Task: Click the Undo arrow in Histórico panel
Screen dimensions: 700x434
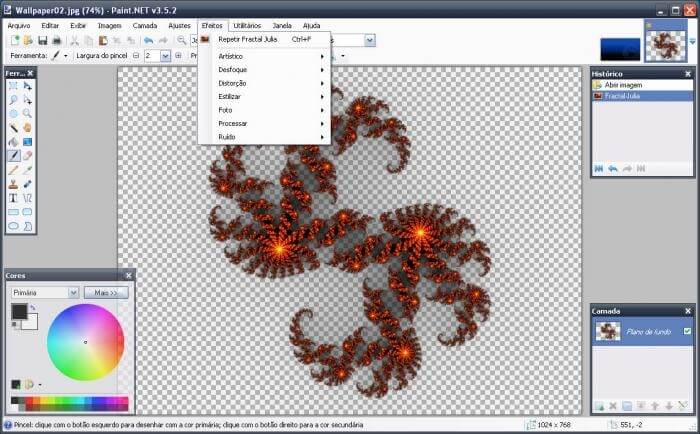Action: (x=613, y=169)
